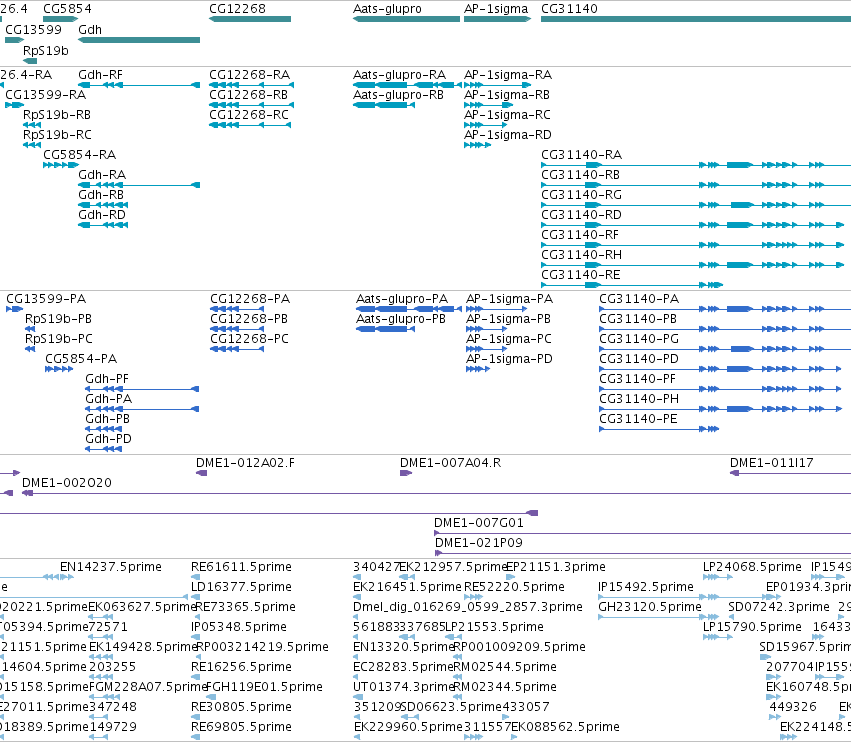Open the CG31140-RE transcript label
The width and height of the screenshot is (851, 742).
tap(581, 275)
